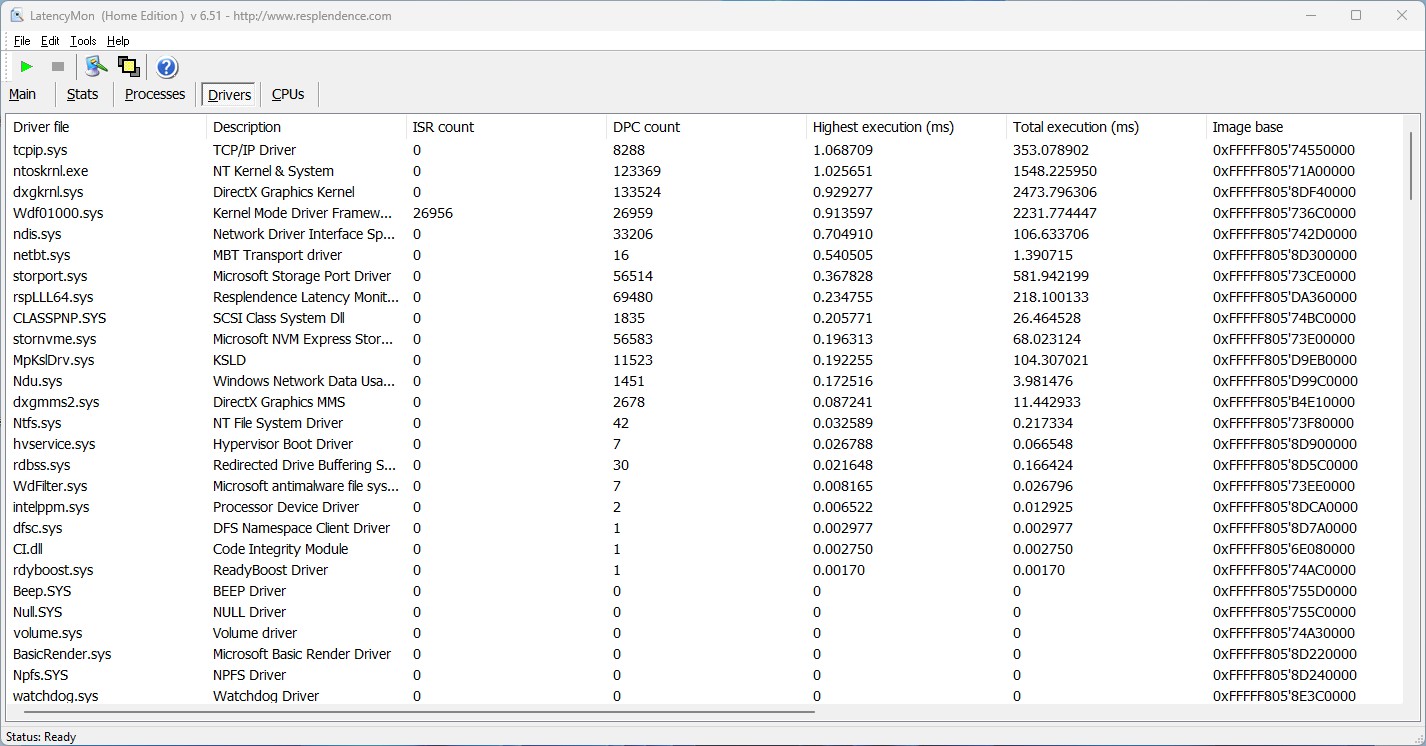Click the LatencyMon title bar app icon
Screen dimensions: 1426x746
tap(16, 16)
